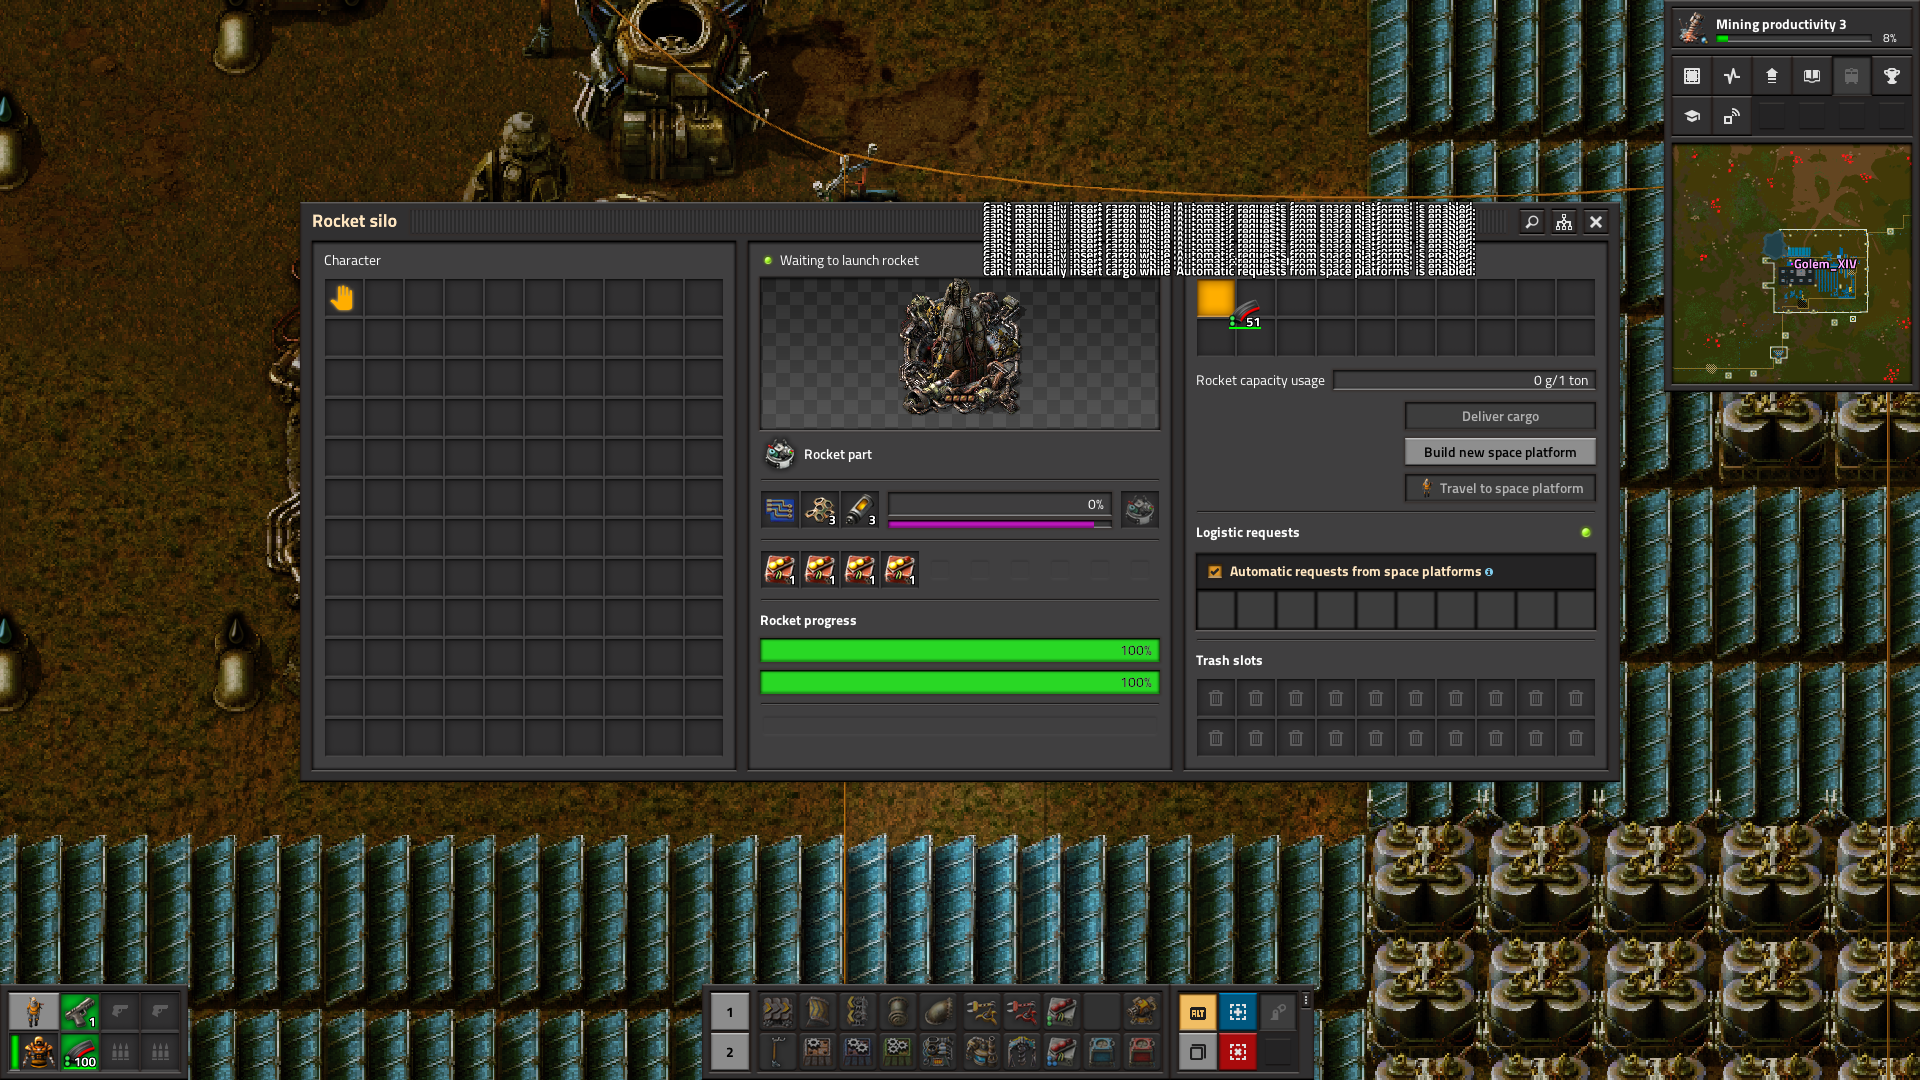This screenshot has width=1920, height=1080.
Task: Click the character armor slot
Action: (38, 1052)
